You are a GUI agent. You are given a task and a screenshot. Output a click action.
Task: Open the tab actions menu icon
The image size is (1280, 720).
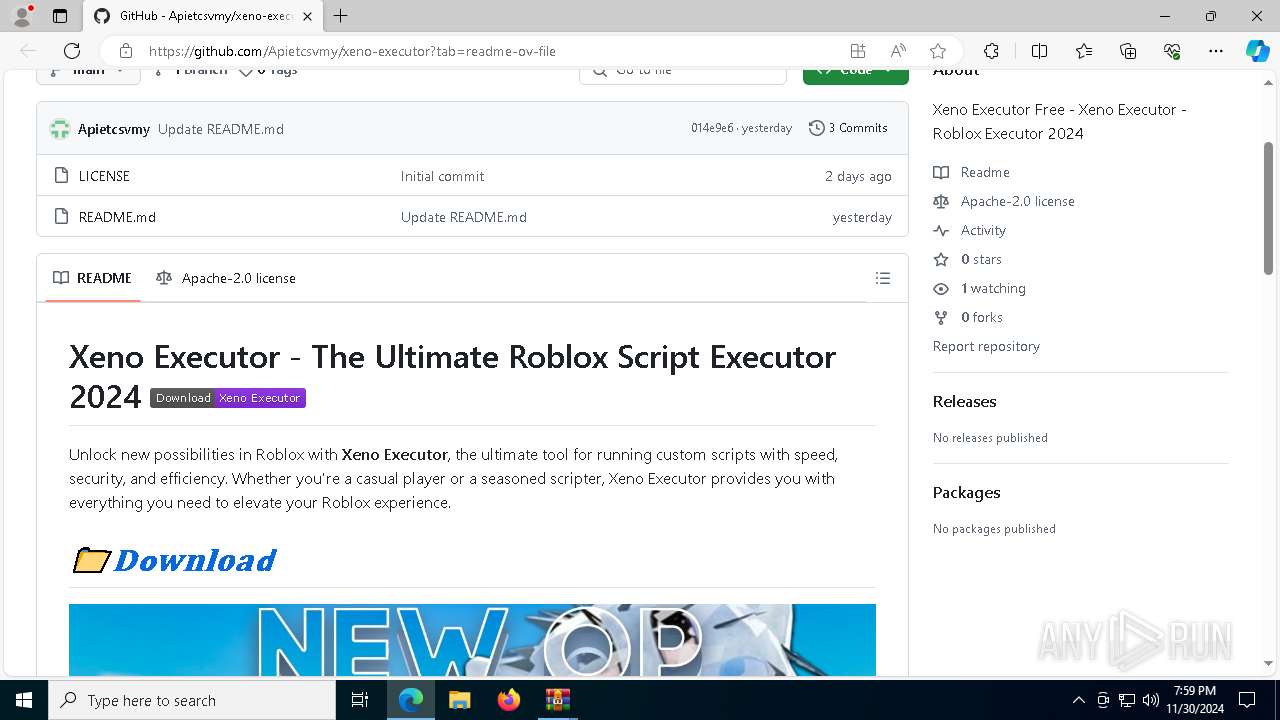[60, 16]
